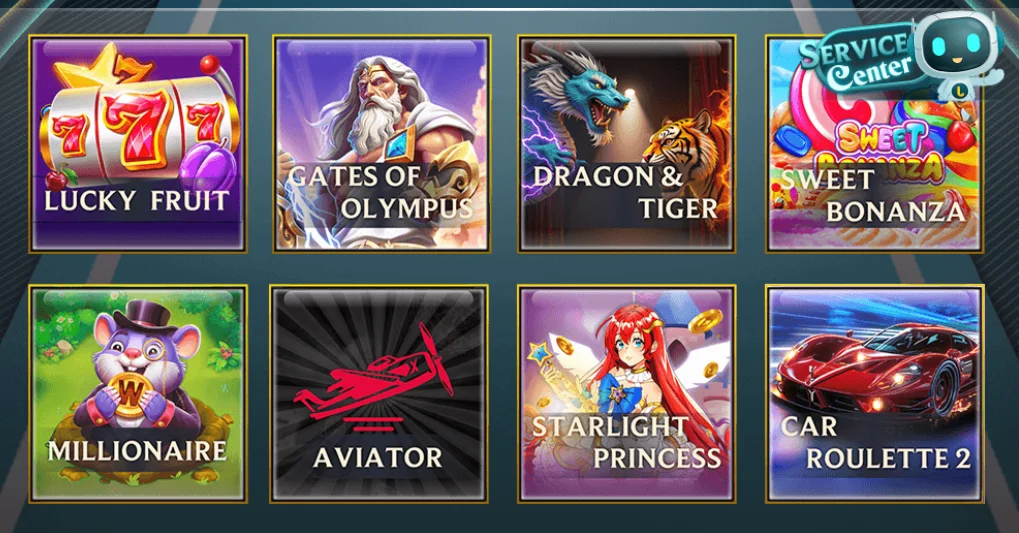
Task: Launch Gates of Olympus game
Action: pos(381,144)
